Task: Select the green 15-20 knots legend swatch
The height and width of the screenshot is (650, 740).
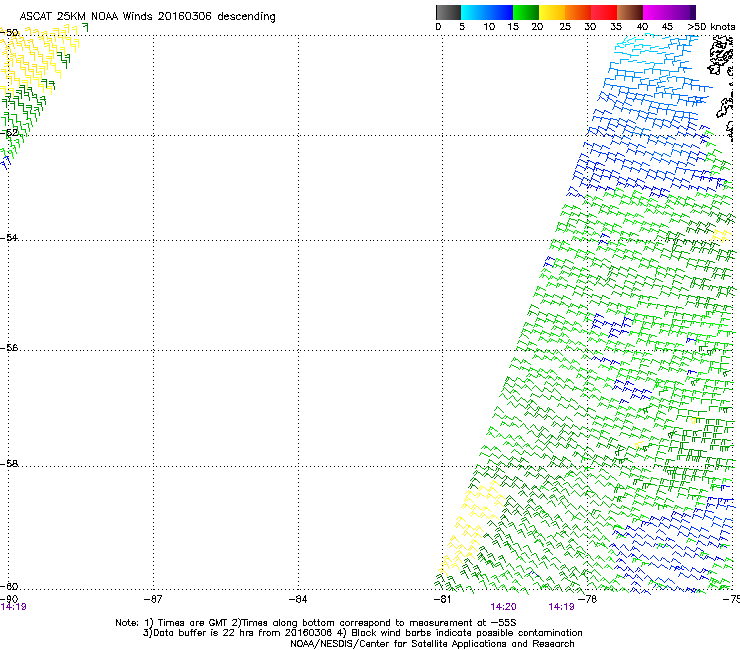Action: point(526,12)
